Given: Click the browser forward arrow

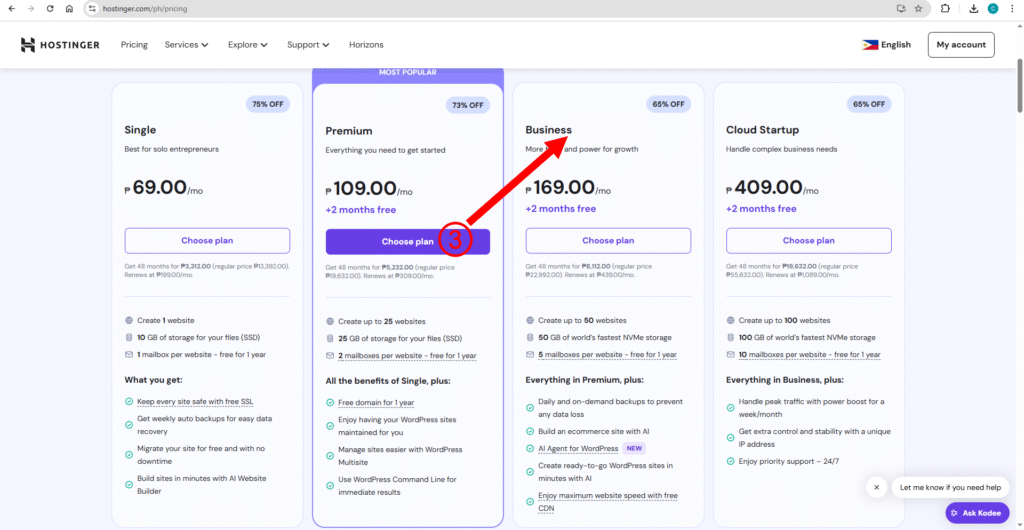Looking at the screenshot, I should pyautogui.click(x=31, y=8).
